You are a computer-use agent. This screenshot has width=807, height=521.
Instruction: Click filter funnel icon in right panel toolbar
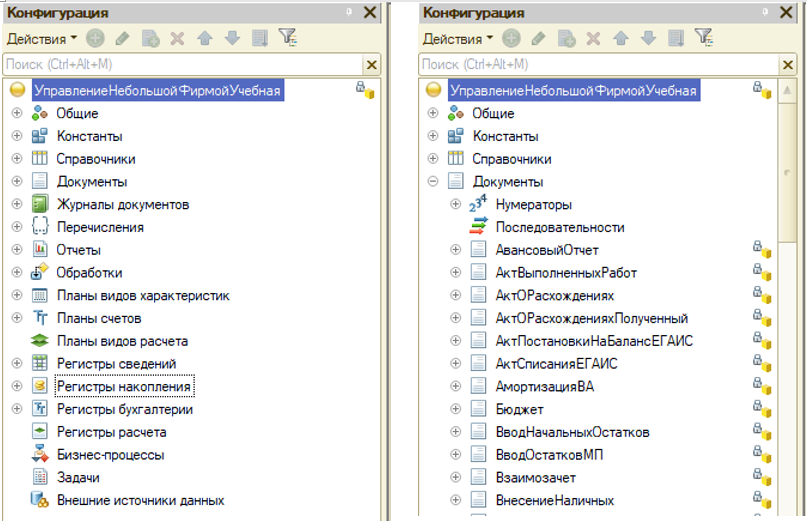click(704, 37)
